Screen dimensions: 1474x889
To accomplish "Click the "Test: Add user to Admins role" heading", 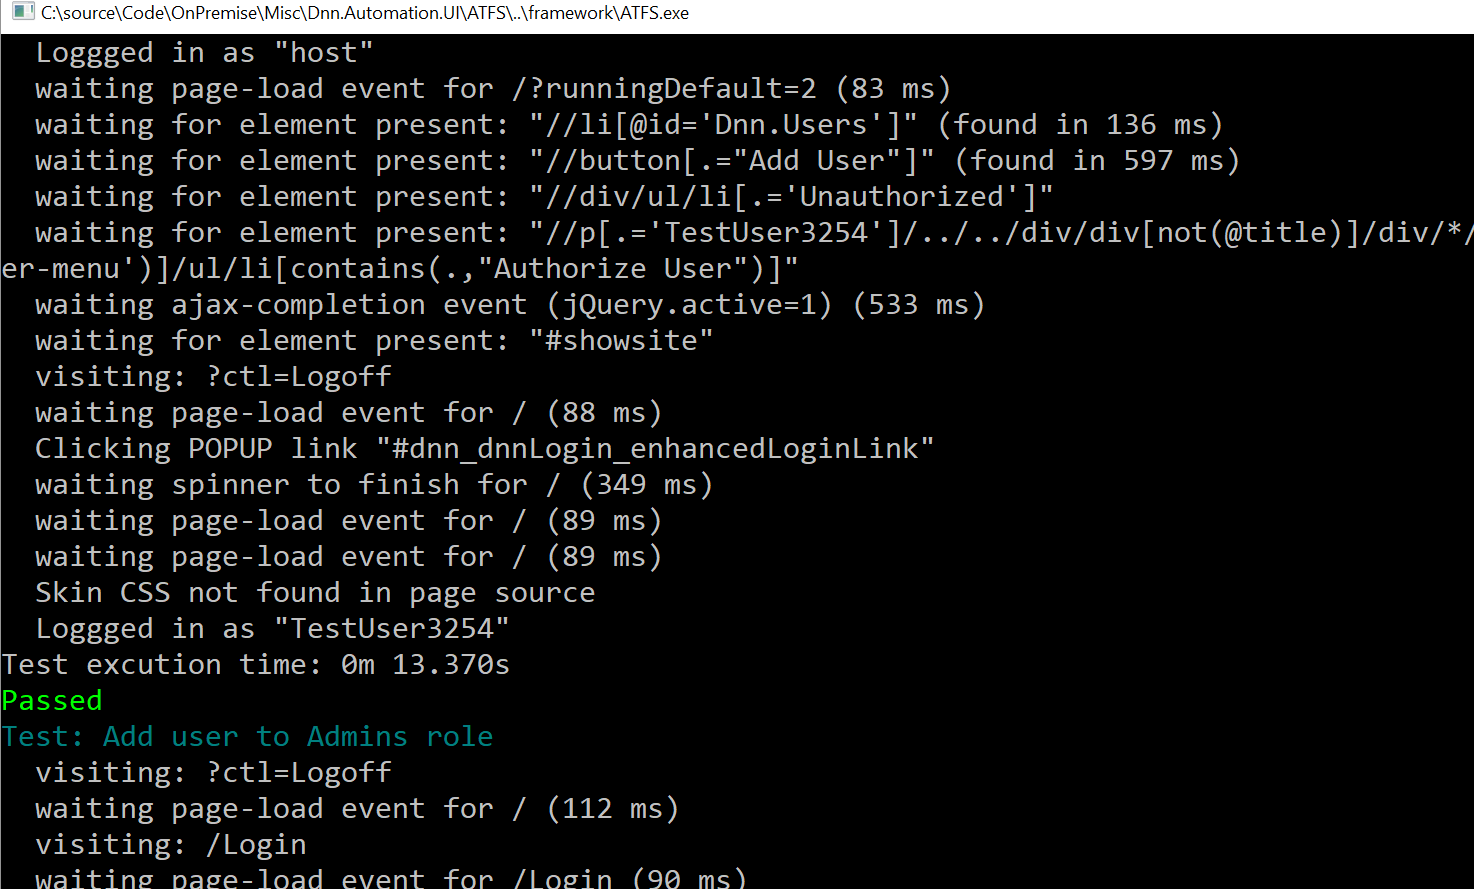I will pyautogui.click(x=248, y=736).
